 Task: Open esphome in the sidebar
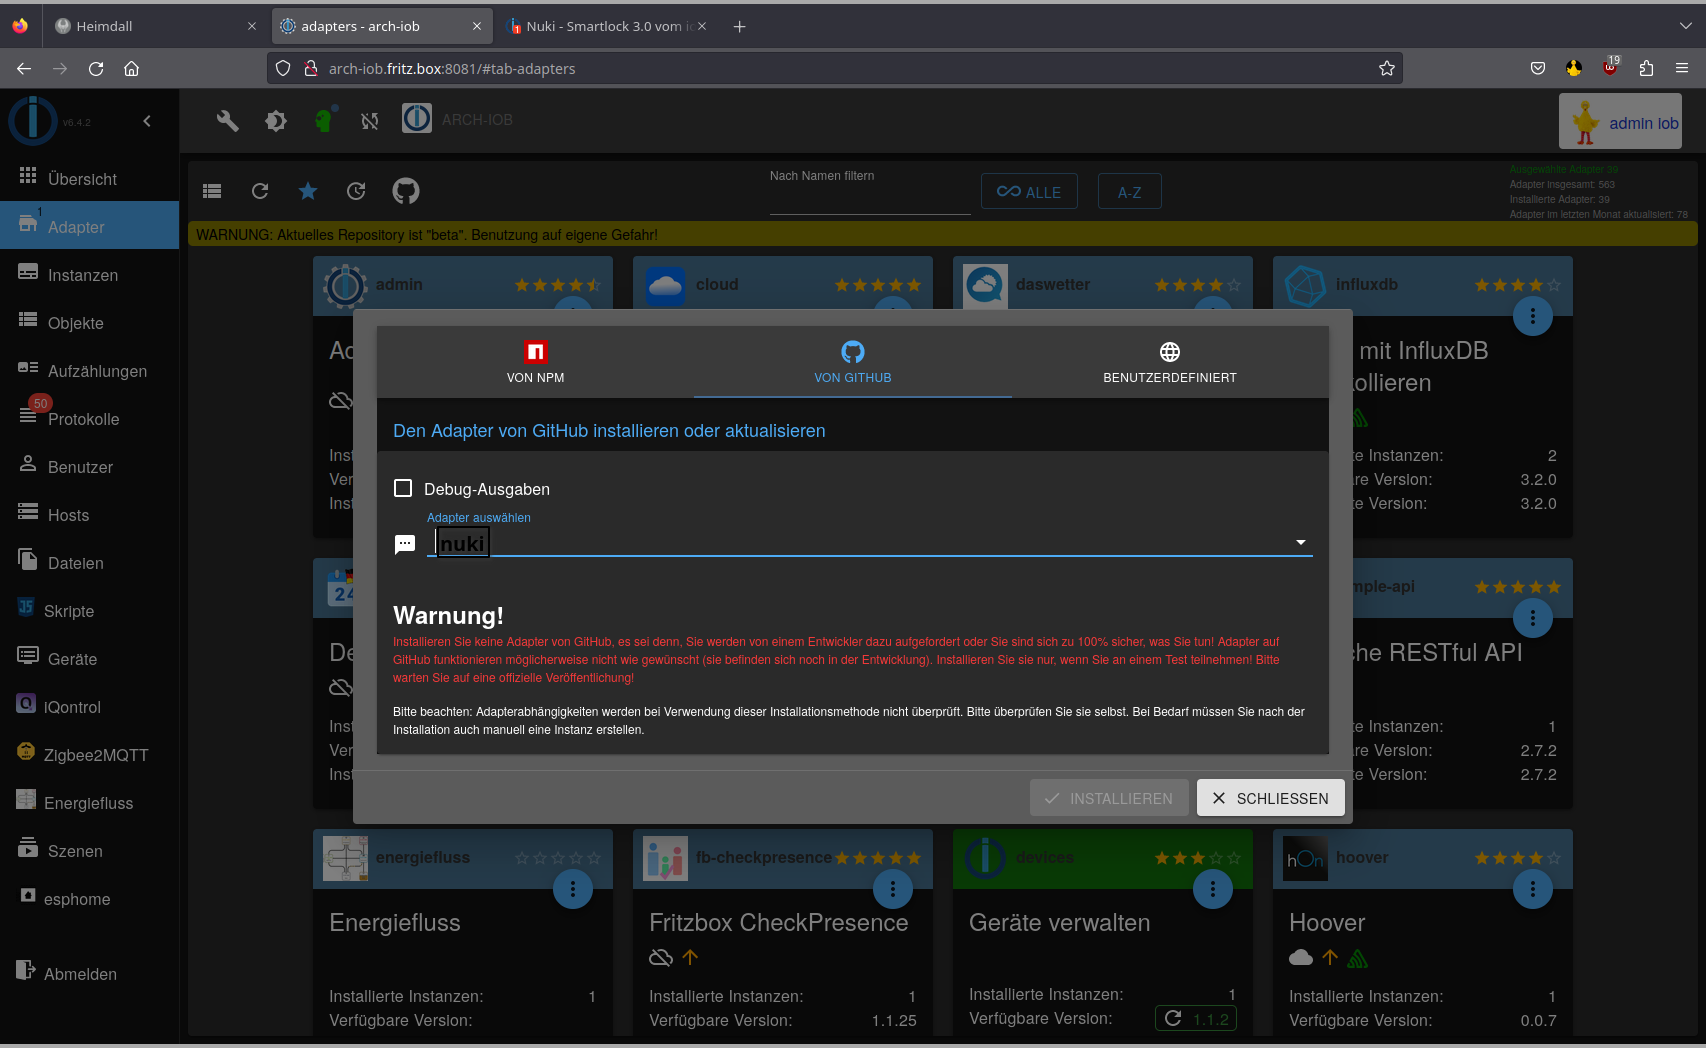click(x=90, y=898)
